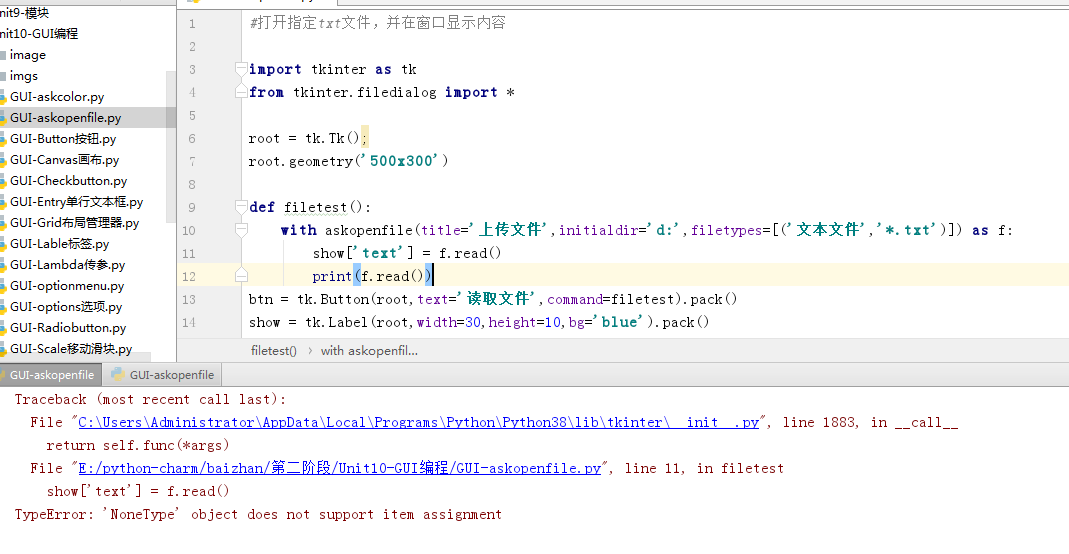Open GUI-Lable标签.py file
1069x554 pixels.
coord(59,244)
